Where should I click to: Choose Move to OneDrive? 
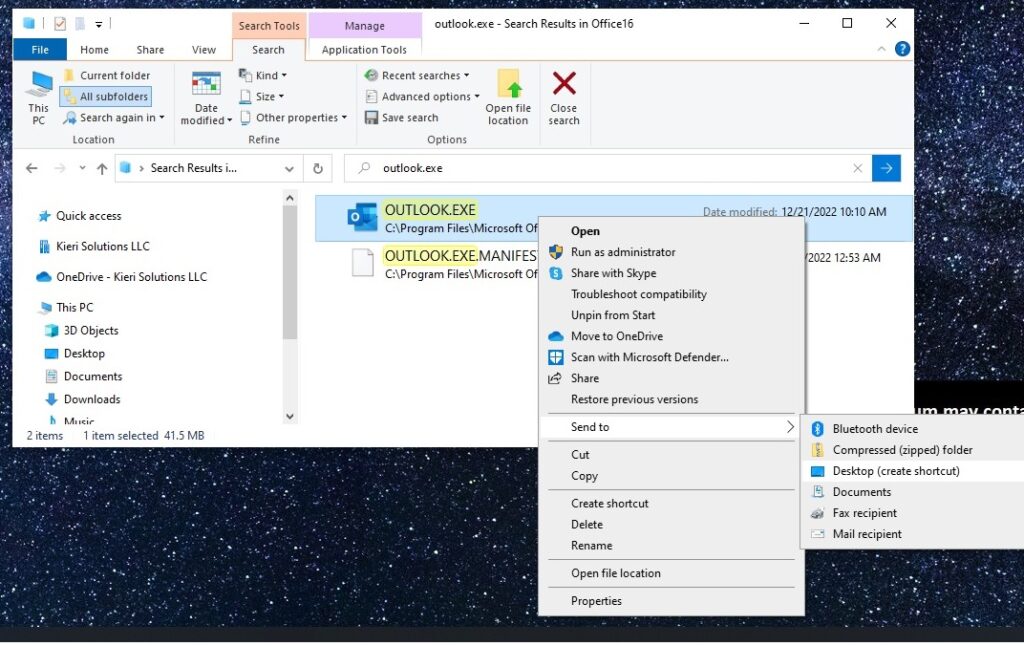(671, 336)
